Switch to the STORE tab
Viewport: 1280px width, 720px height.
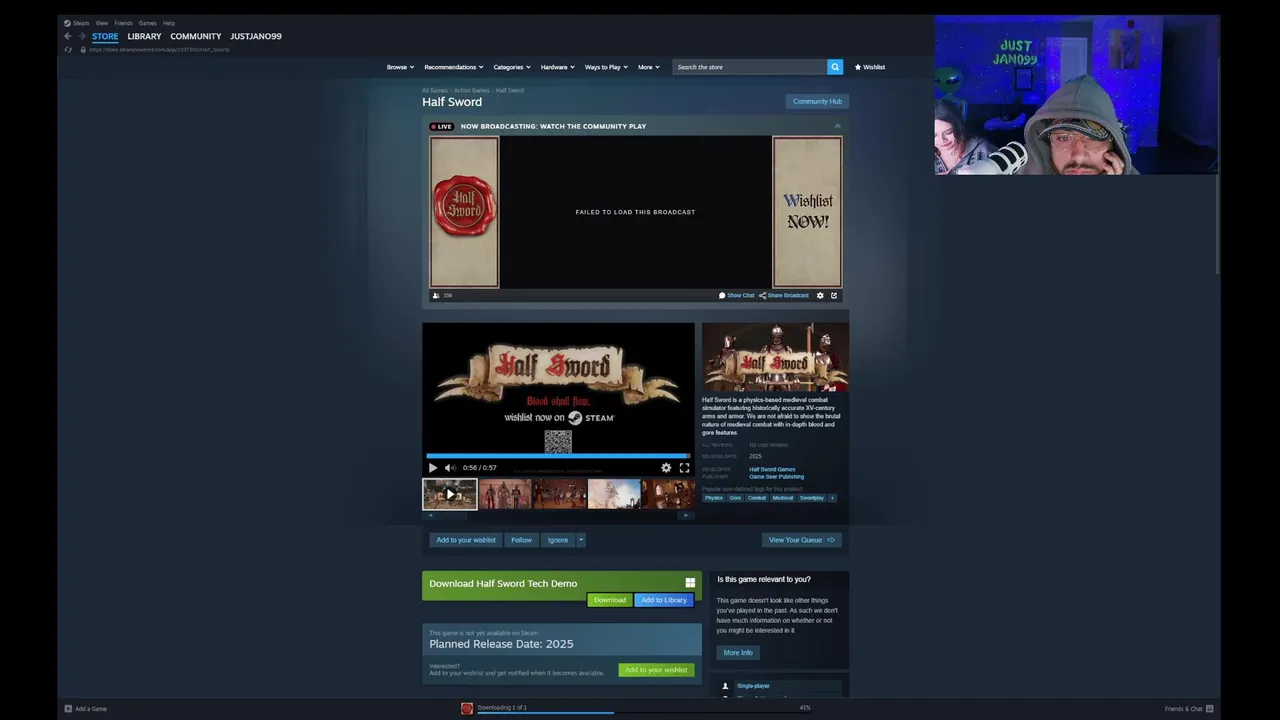tap(105, 36)
